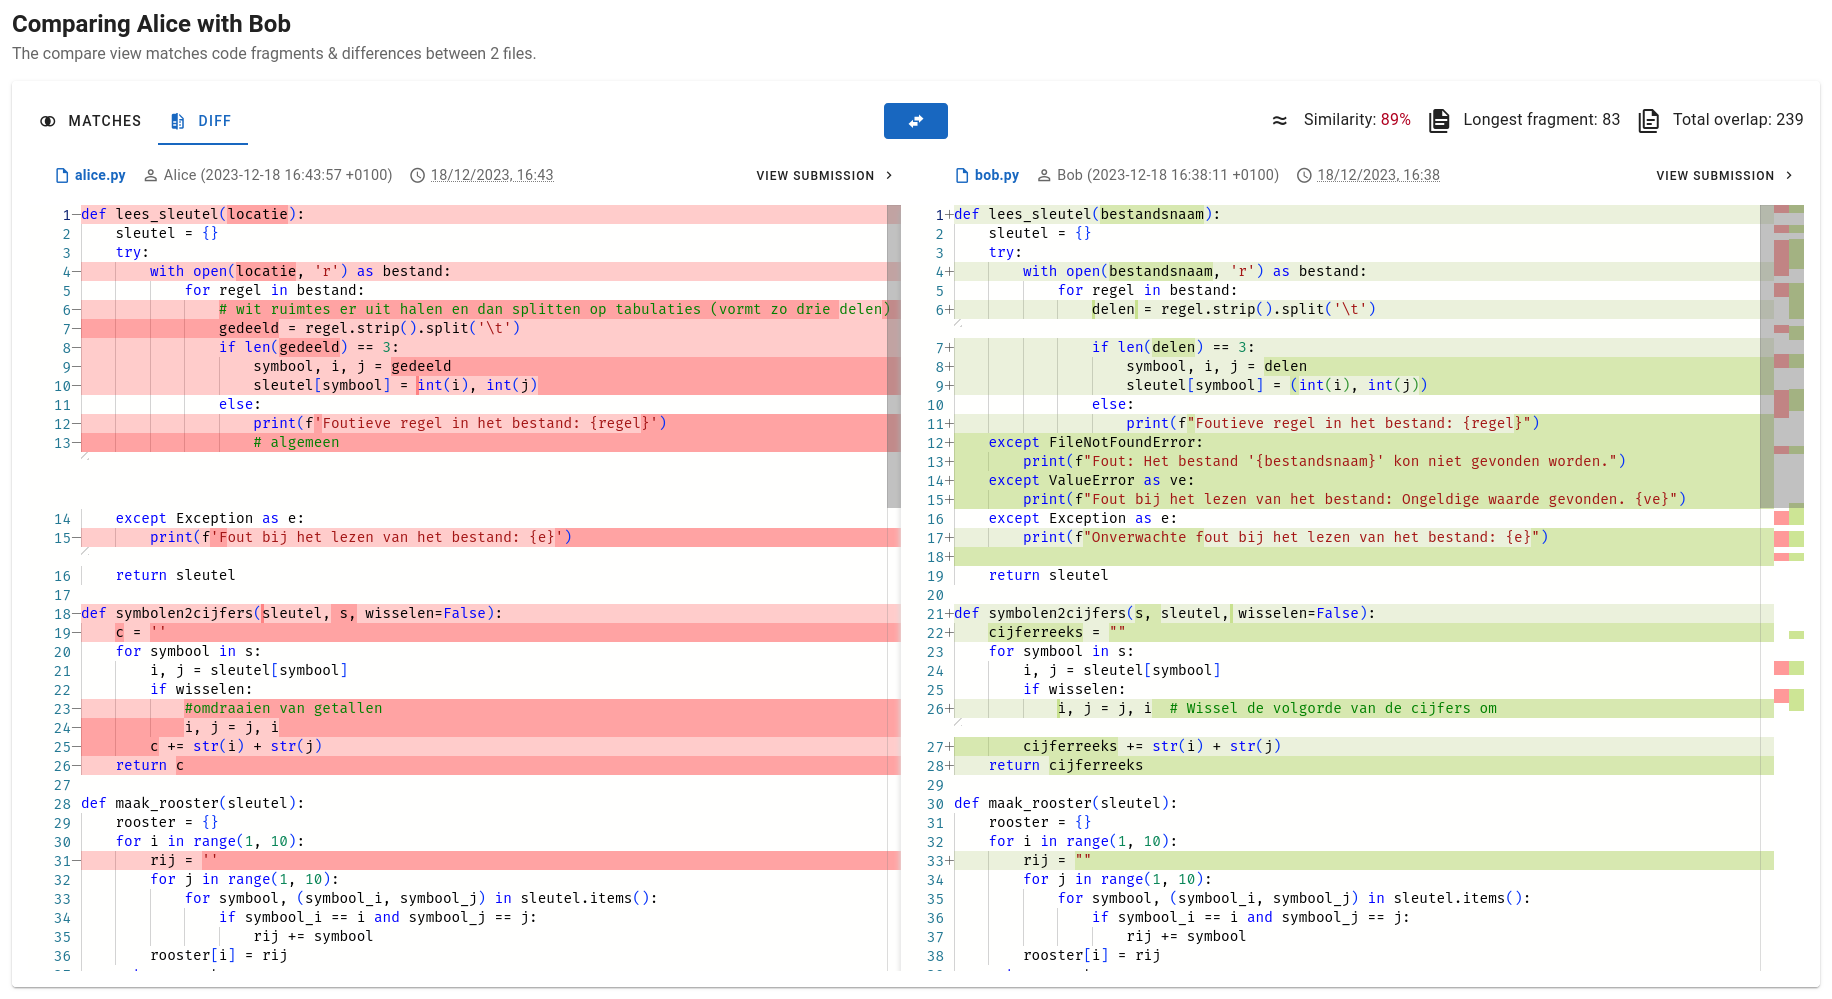The image size is (1832, 999).
Task: Click the 18/12/2023, 16:38 timestamp
Action: click(1378, 176)
